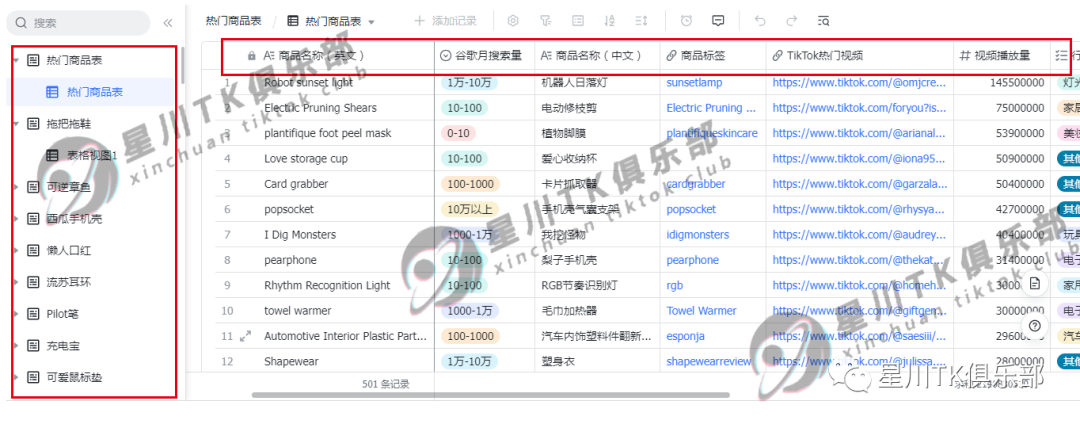The width and height of the screenshot is (1080, 424).
Task: Redo the last action
Action: [x=791, y=21]
